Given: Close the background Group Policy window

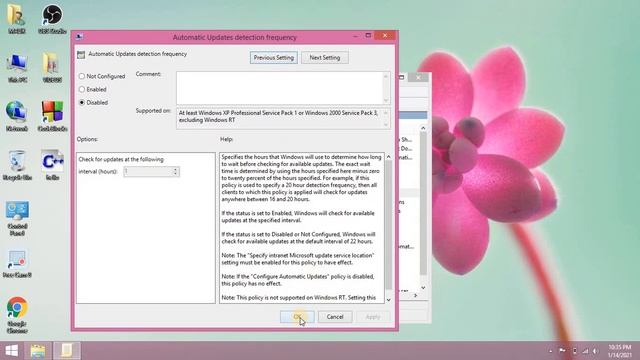Looking at the screenshot, I should tap(418, 77).
